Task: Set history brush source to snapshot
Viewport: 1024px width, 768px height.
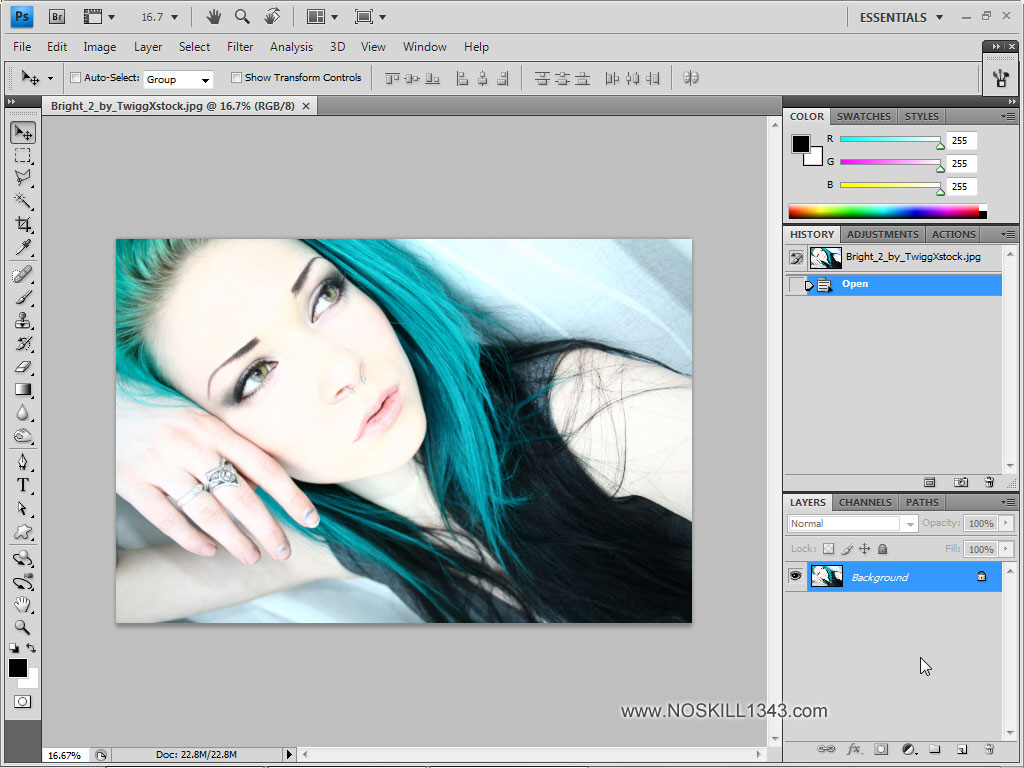Action: pyautogui.click(x=796, y=257)
